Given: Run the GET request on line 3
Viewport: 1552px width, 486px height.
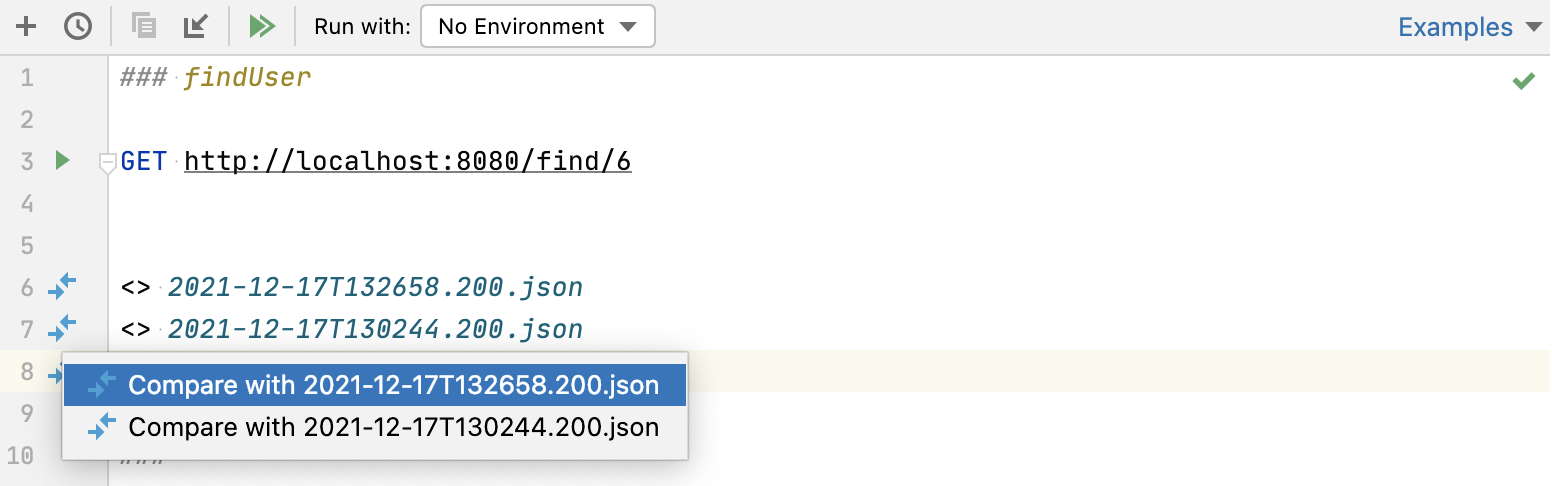Looking at the screenshot, I should tap(62, 160).
